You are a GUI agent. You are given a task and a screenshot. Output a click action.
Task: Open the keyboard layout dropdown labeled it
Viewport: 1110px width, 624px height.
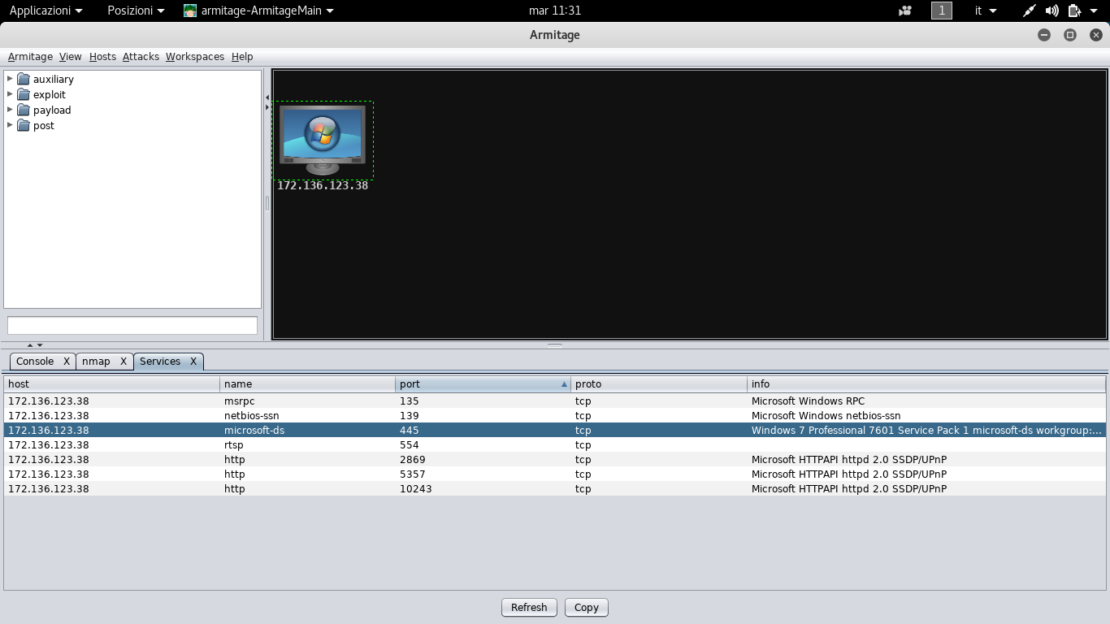[x=981, y=11]
